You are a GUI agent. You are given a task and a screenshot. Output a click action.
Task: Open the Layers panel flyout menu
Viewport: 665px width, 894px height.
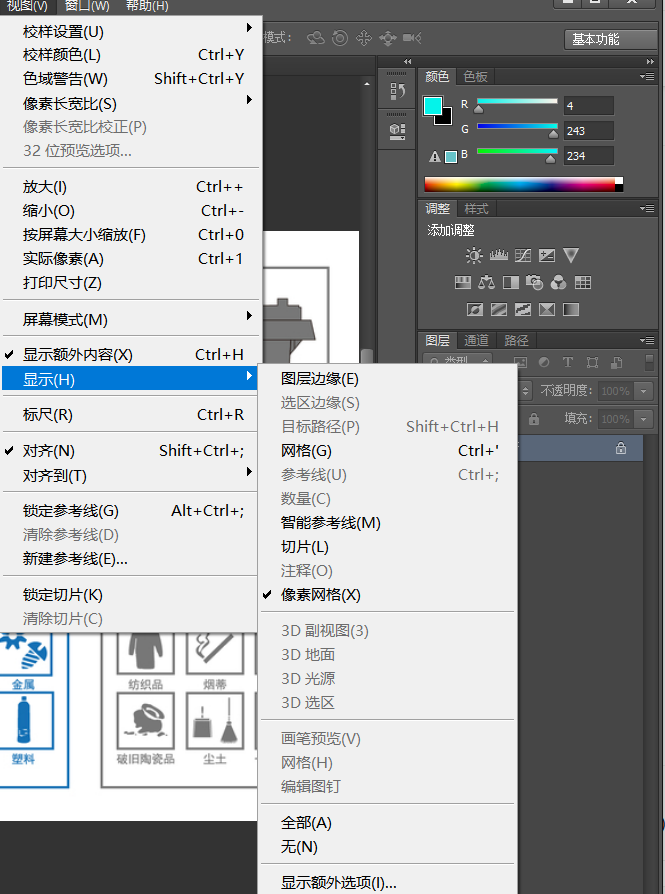pyautogui.click(x=647, y=340)
